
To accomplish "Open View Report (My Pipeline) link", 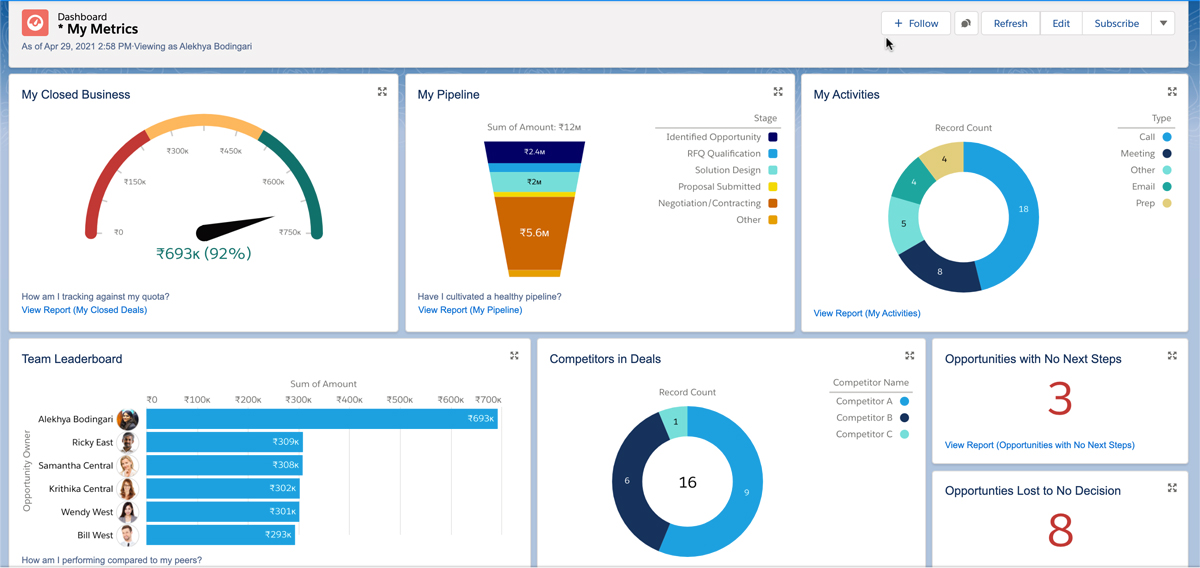I will tap(470, 310).
